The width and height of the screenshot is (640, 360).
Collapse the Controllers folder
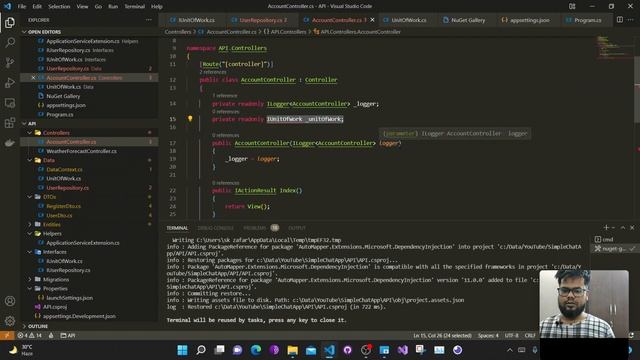click(x=30, y=133)
